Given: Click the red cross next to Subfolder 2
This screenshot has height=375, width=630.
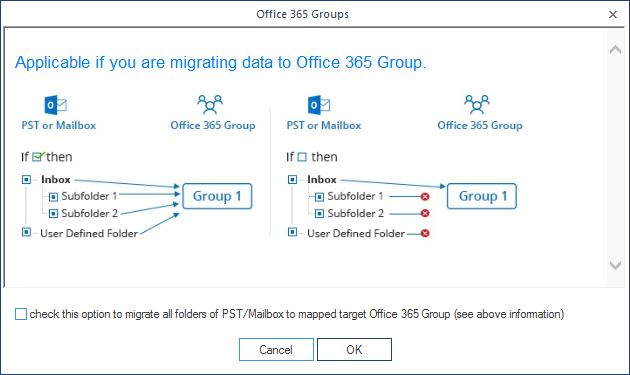Looking at the screenshot, I should click(x=425, y=213).
